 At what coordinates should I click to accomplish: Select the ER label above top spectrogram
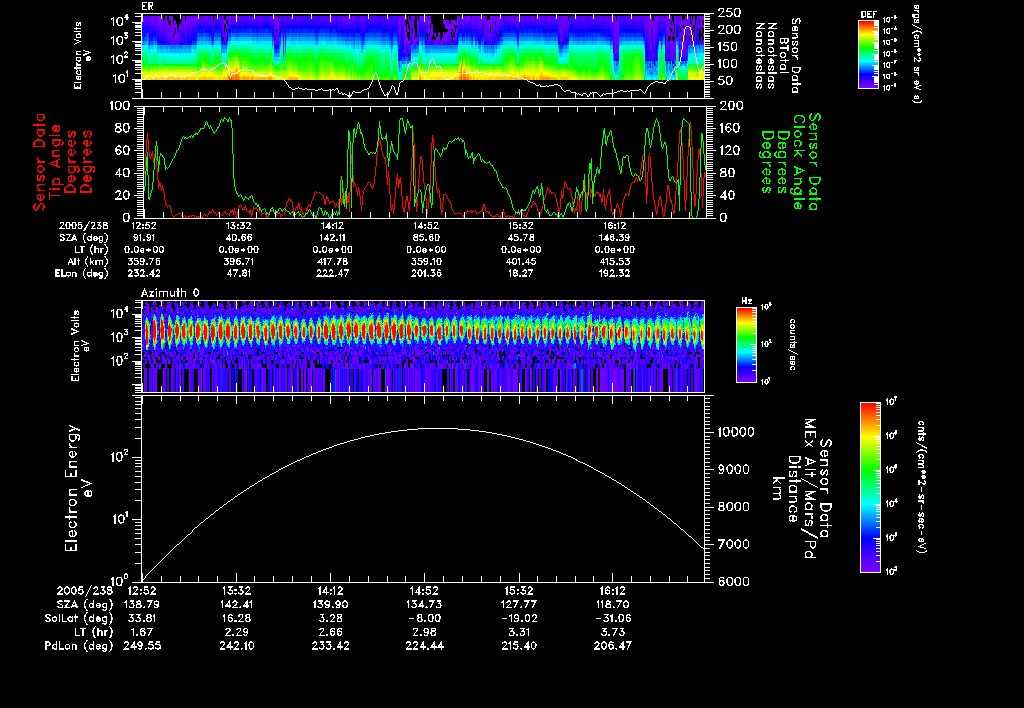148,6
